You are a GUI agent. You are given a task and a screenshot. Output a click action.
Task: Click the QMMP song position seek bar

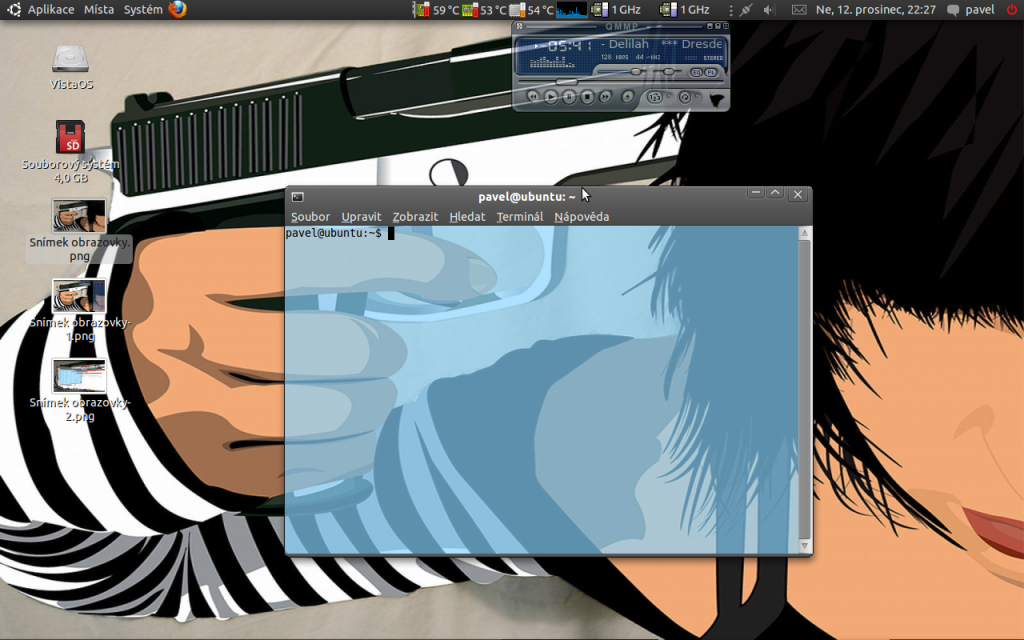[620, 82]
